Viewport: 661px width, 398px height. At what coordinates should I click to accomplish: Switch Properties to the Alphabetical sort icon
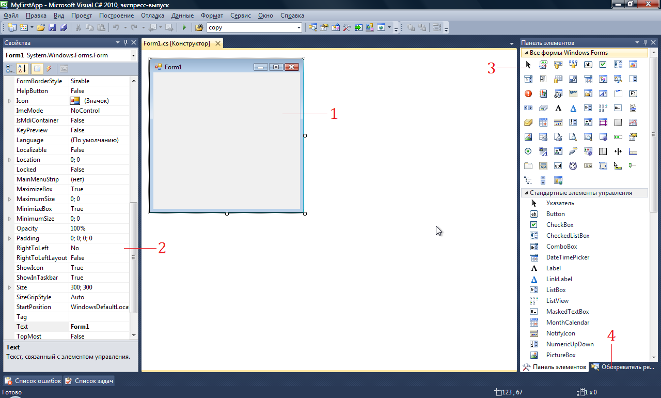point(22,69)
